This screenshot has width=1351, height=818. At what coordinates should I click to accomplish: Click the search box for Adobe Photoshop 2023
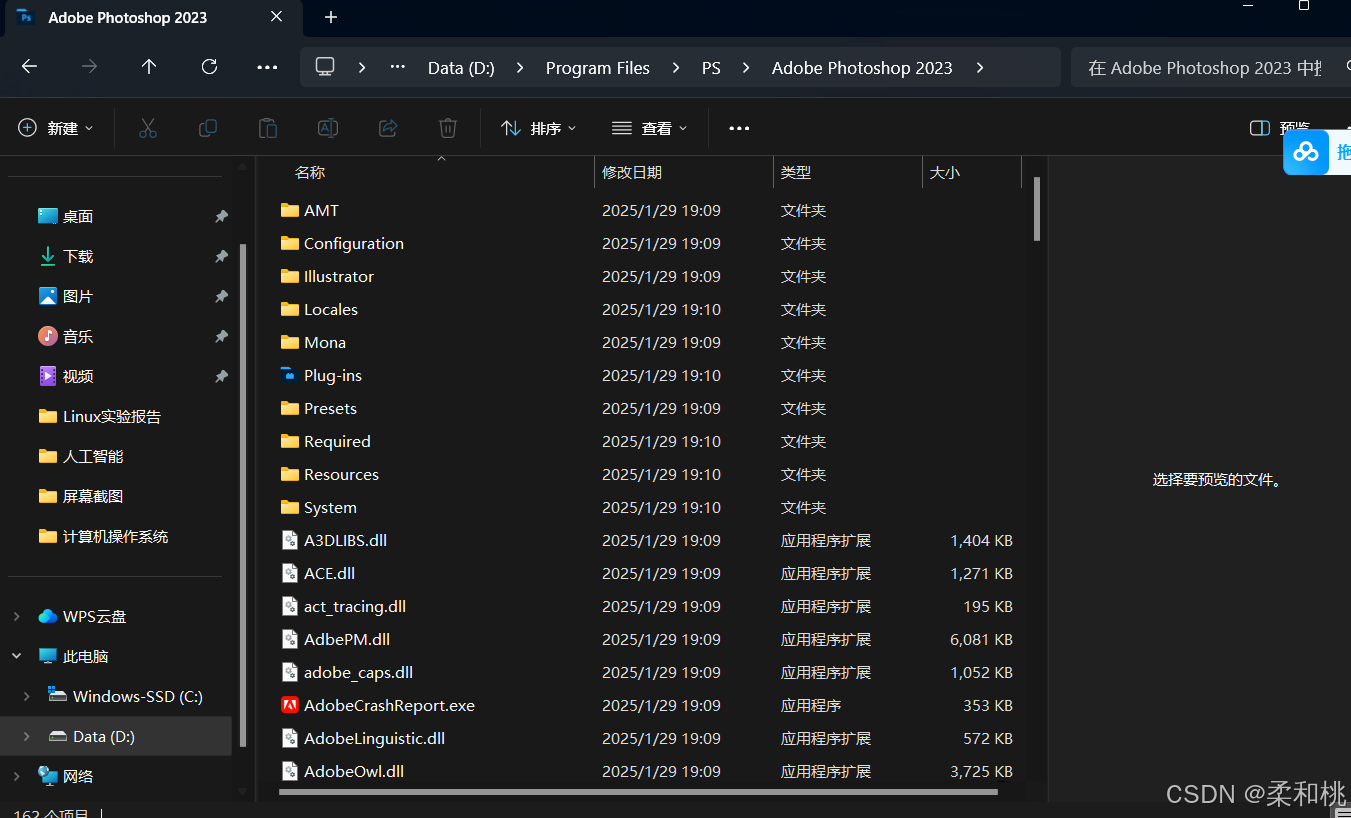tap(1210, 68)
